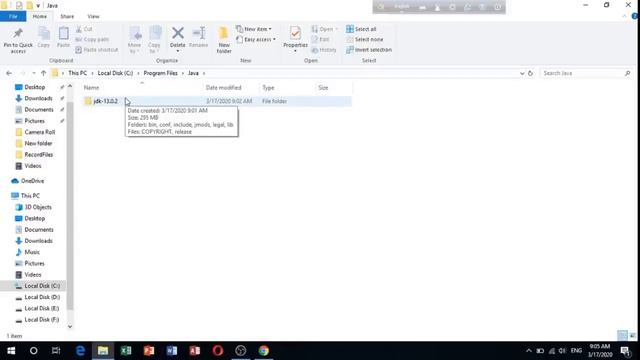Click Copy path in Clipboard group
Viewport: 640px width, 360px height.
point(92,39)
